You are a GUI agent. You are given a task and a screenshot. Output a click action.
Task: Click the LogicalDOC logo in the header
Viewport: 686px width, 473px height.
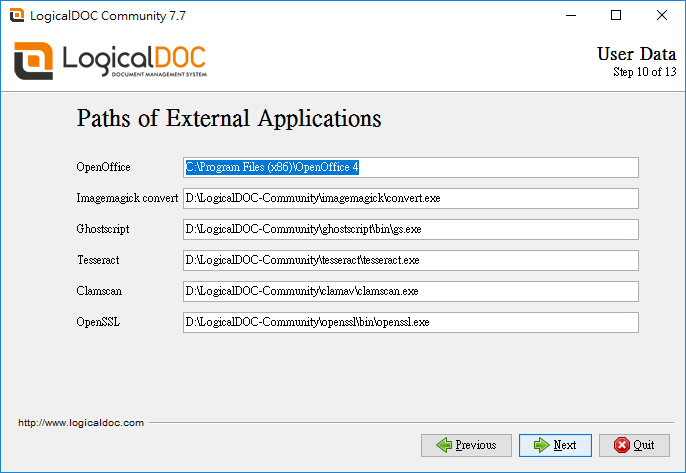pyautogui.click(x=110, y=61)
